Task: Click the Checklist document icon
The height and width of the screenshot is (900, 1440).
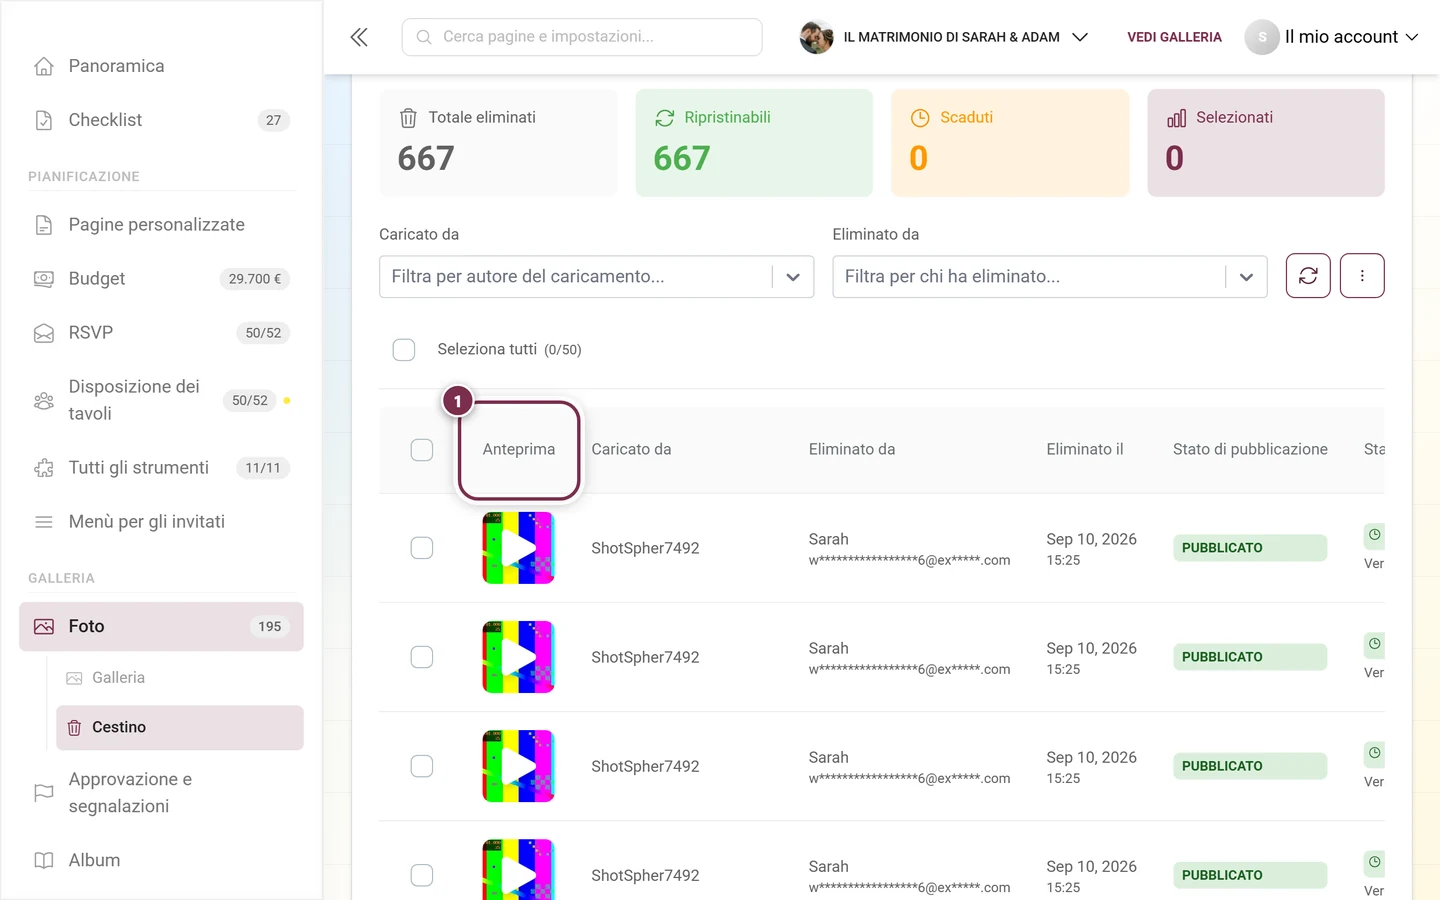Action: (44, 120)
